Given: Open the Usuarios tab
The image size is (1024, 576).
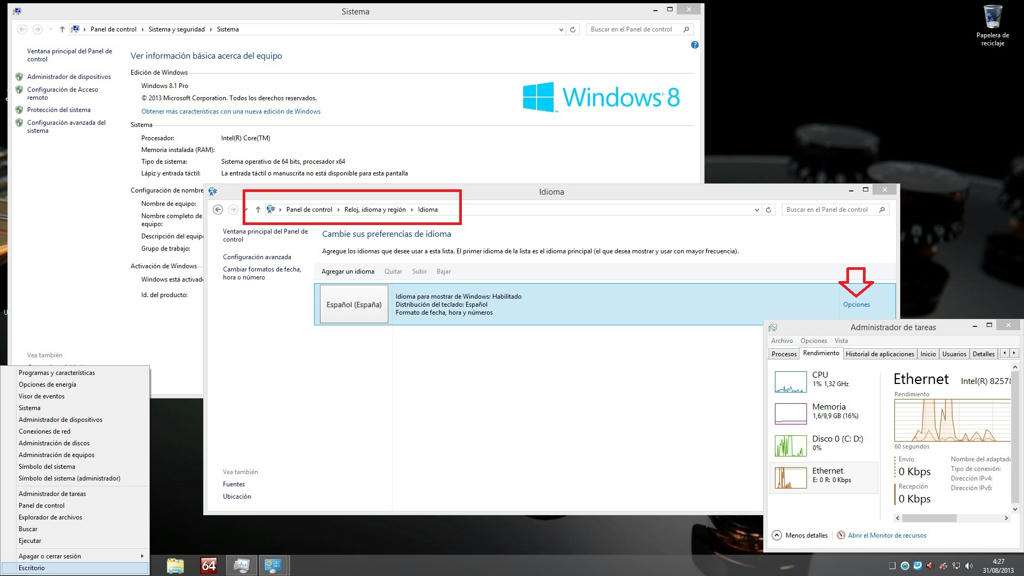Looking at the screenshot, I should [954, 354].
